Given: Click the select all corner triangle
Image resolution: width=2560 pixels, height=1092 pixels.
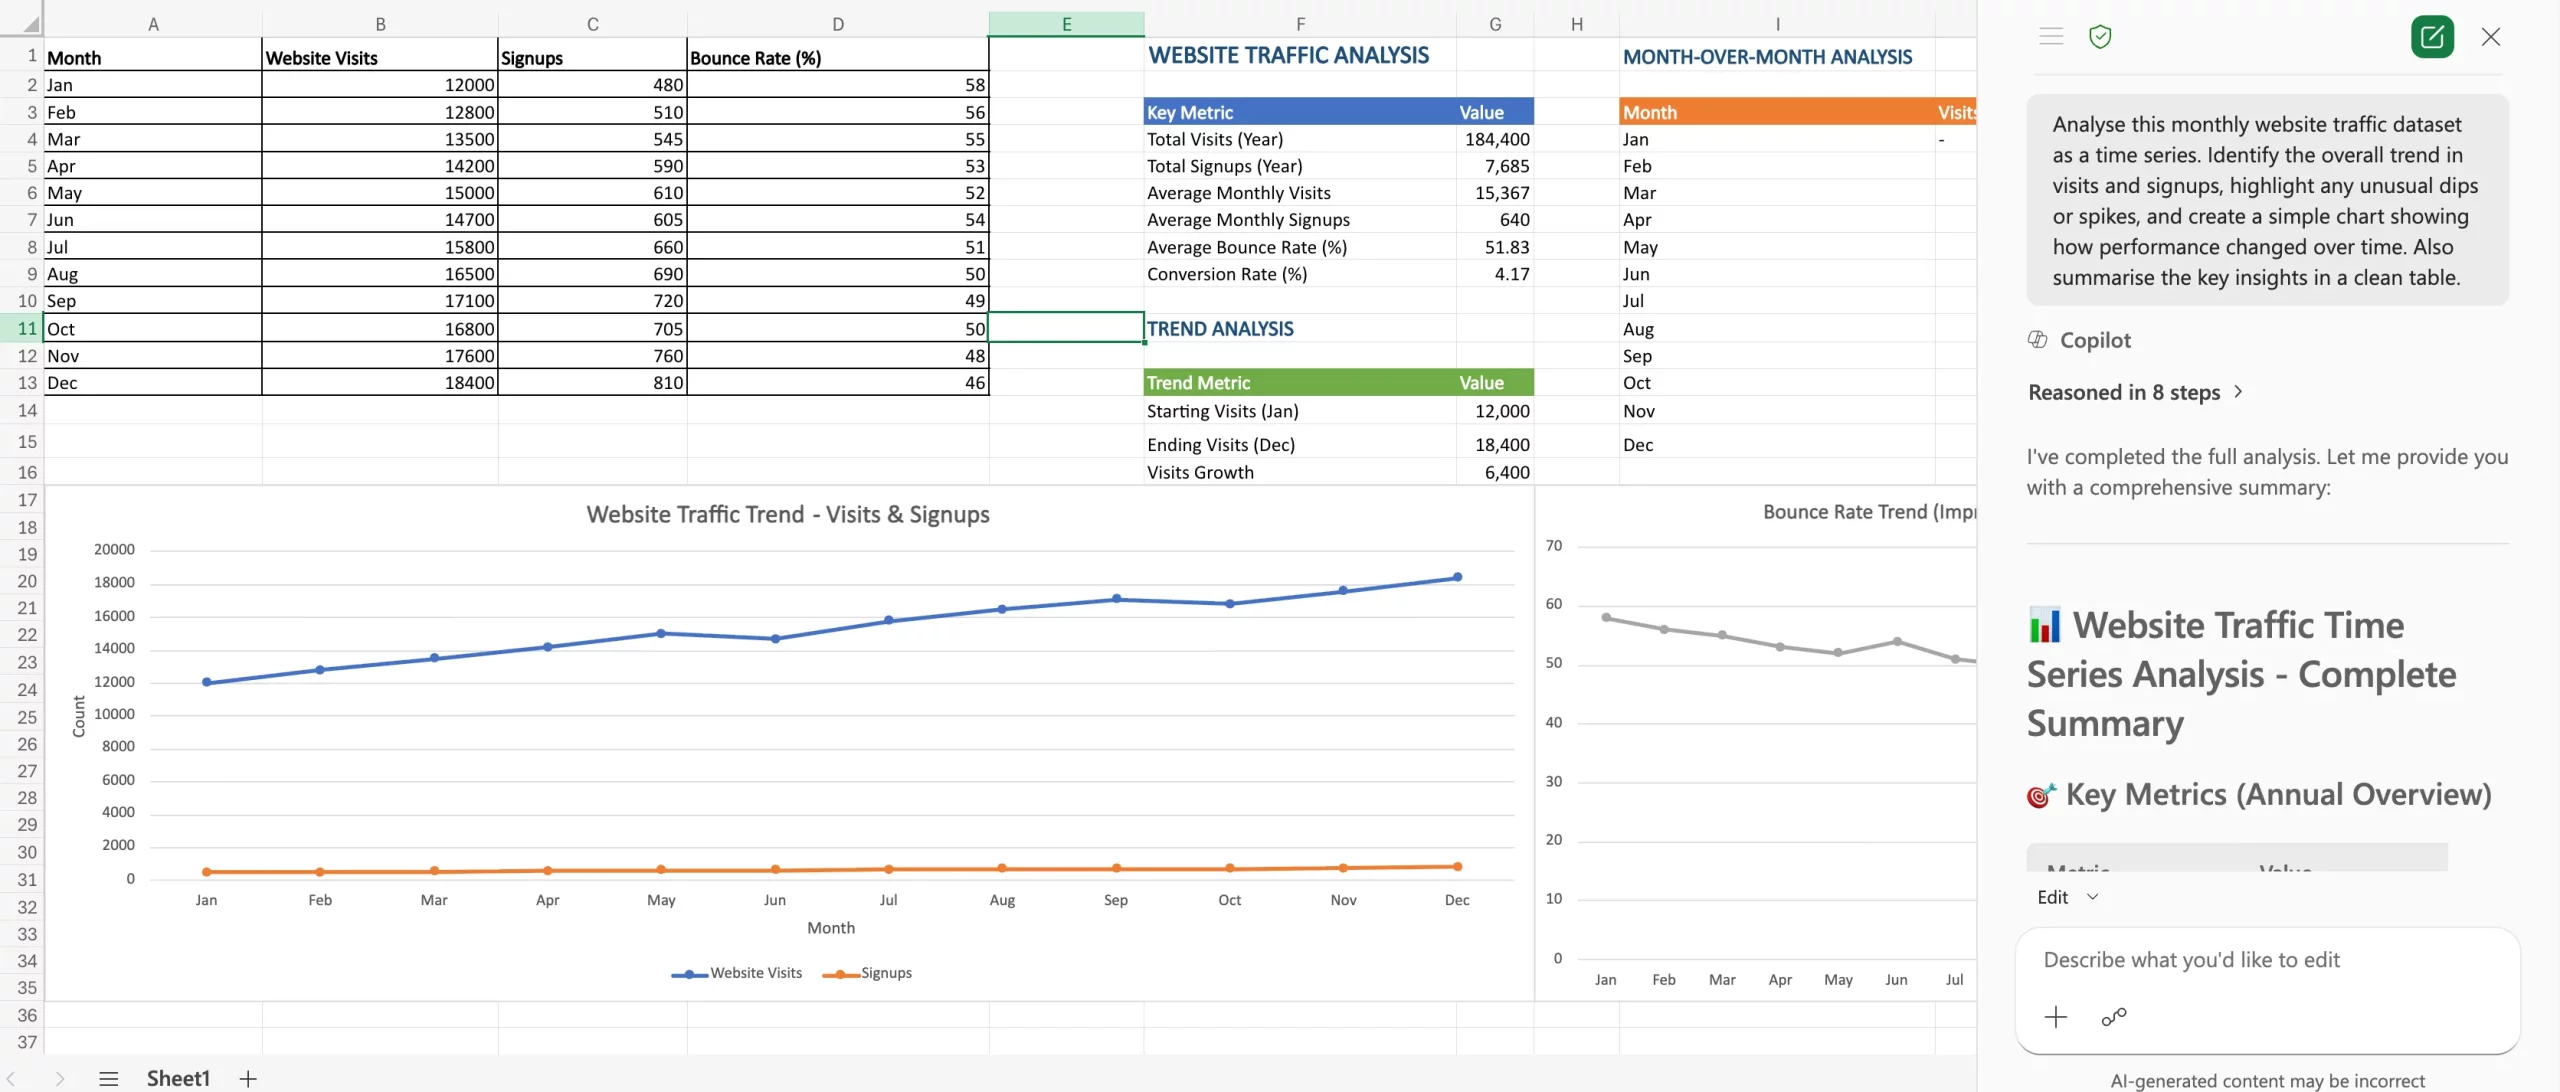Looking at the screenshot, I should point(30,24).
